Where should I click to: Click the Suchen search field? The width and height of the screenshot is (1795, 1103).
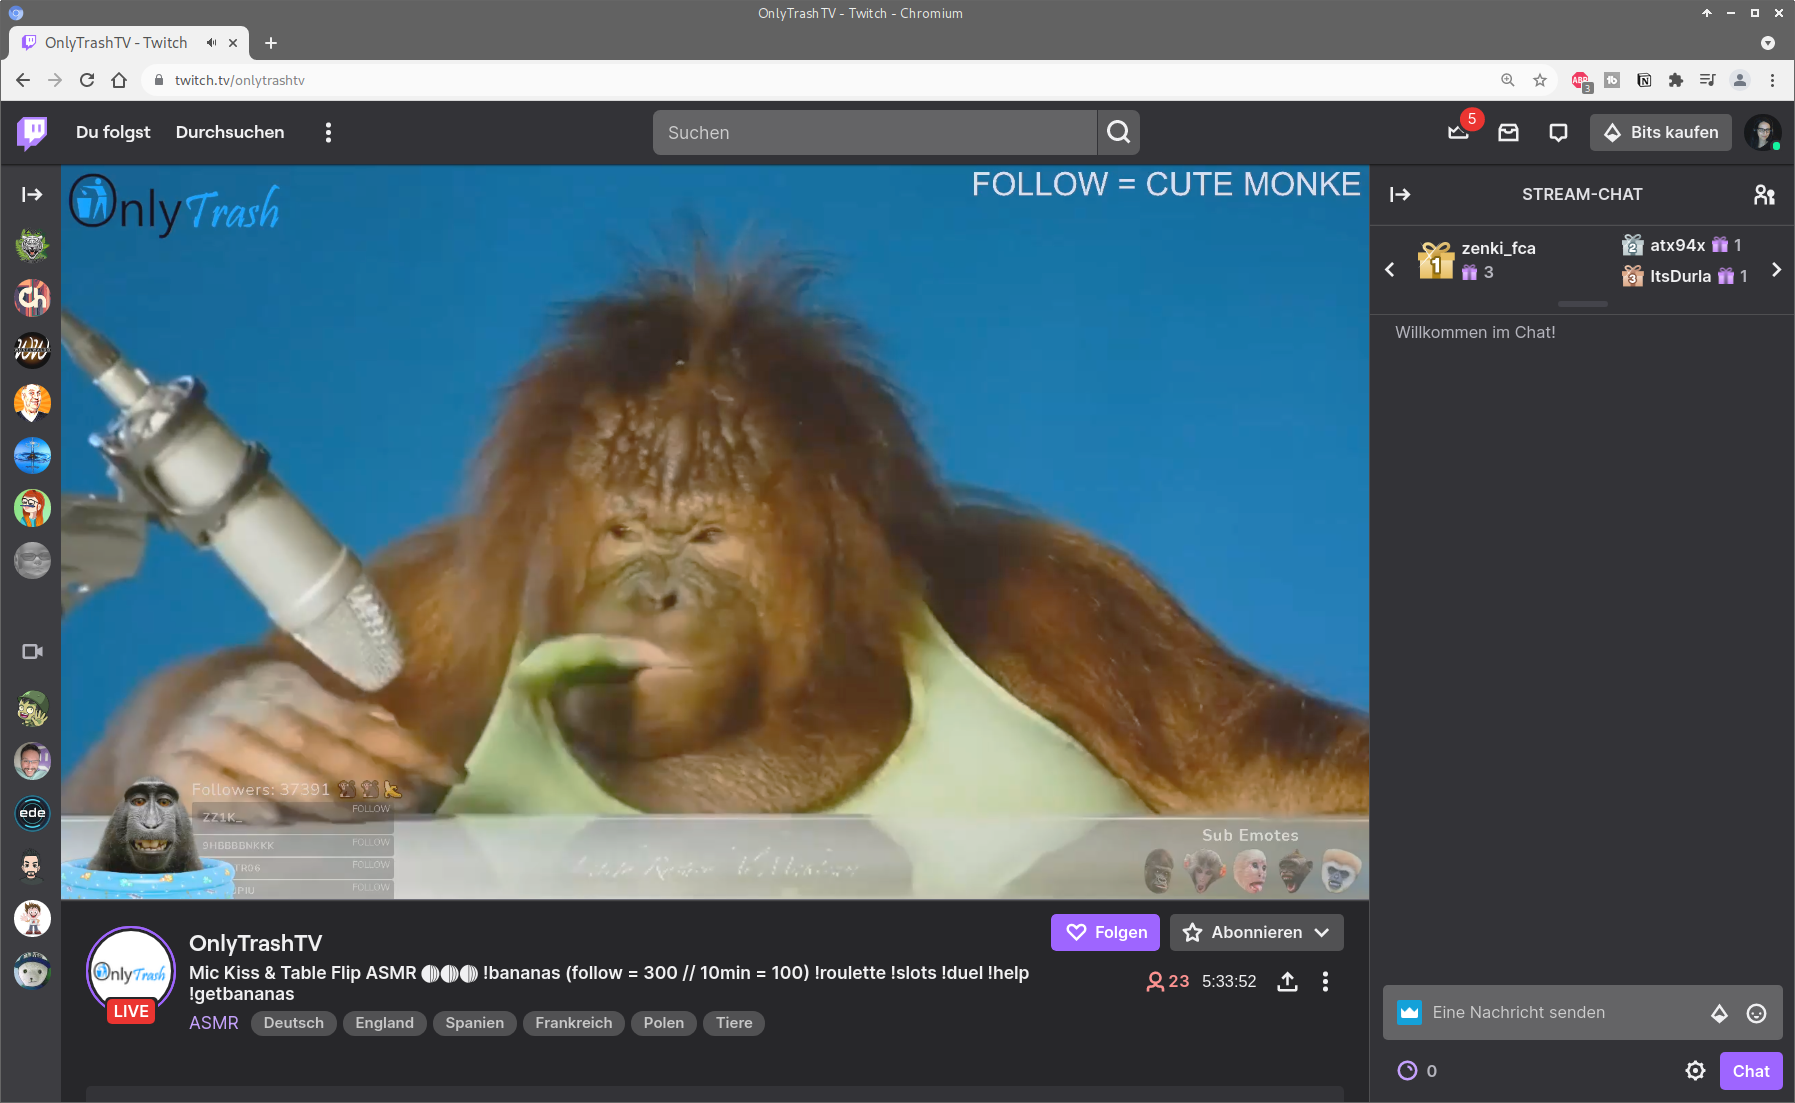[x=874, y=132]
